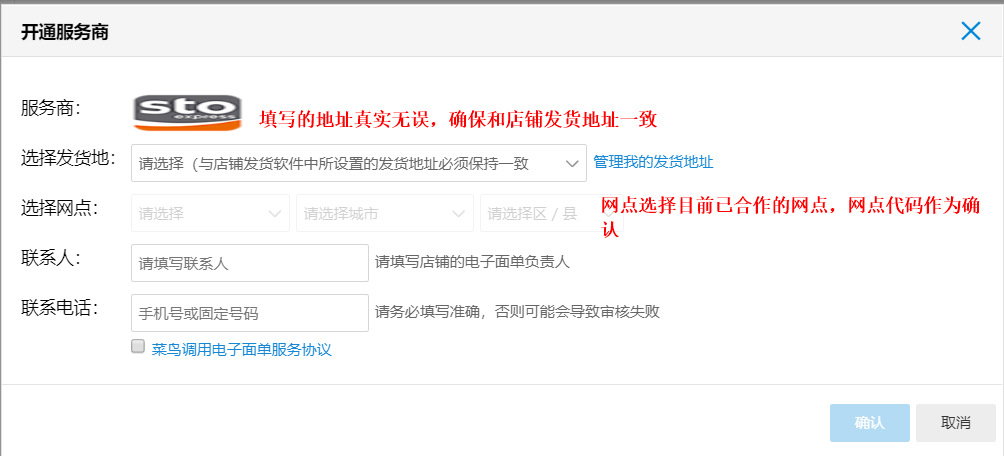Screen dimensions: 1004x456
Task: Click the 选择发货地 label
Action: point(68,158)
